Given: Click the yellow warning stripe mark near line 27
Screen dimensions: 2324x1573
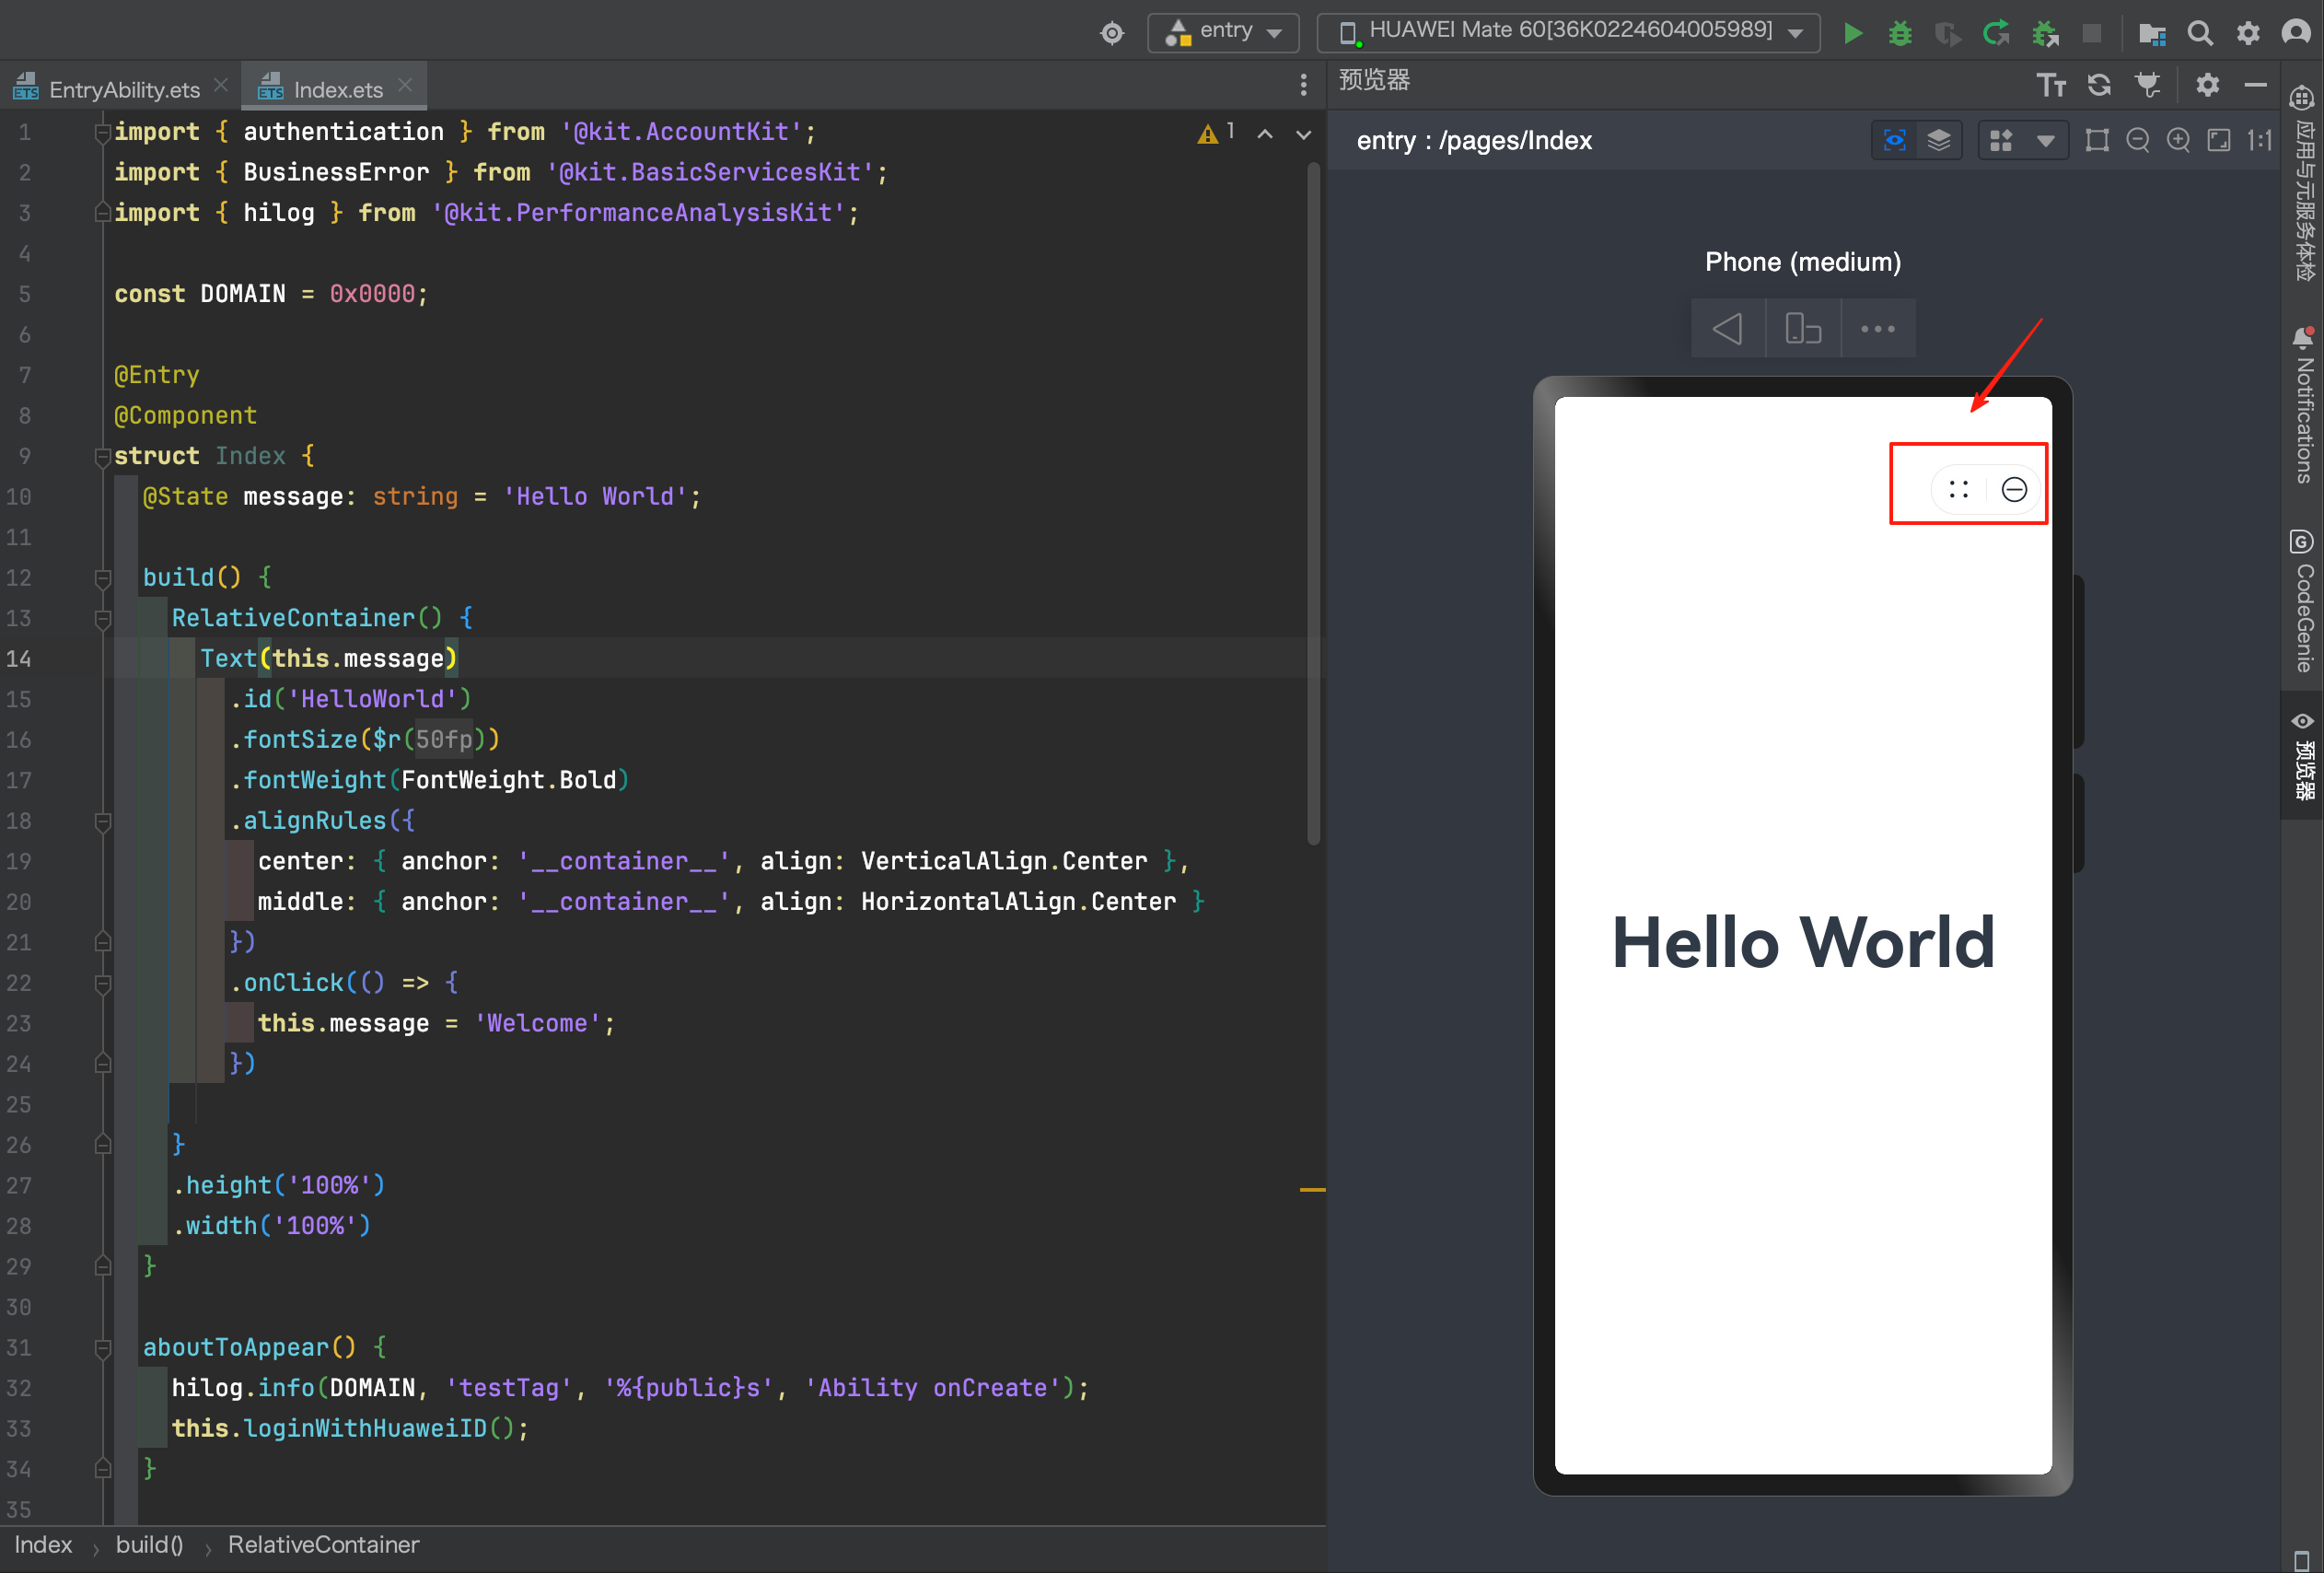Looking at the screenshot, I should (1312, 1190).
